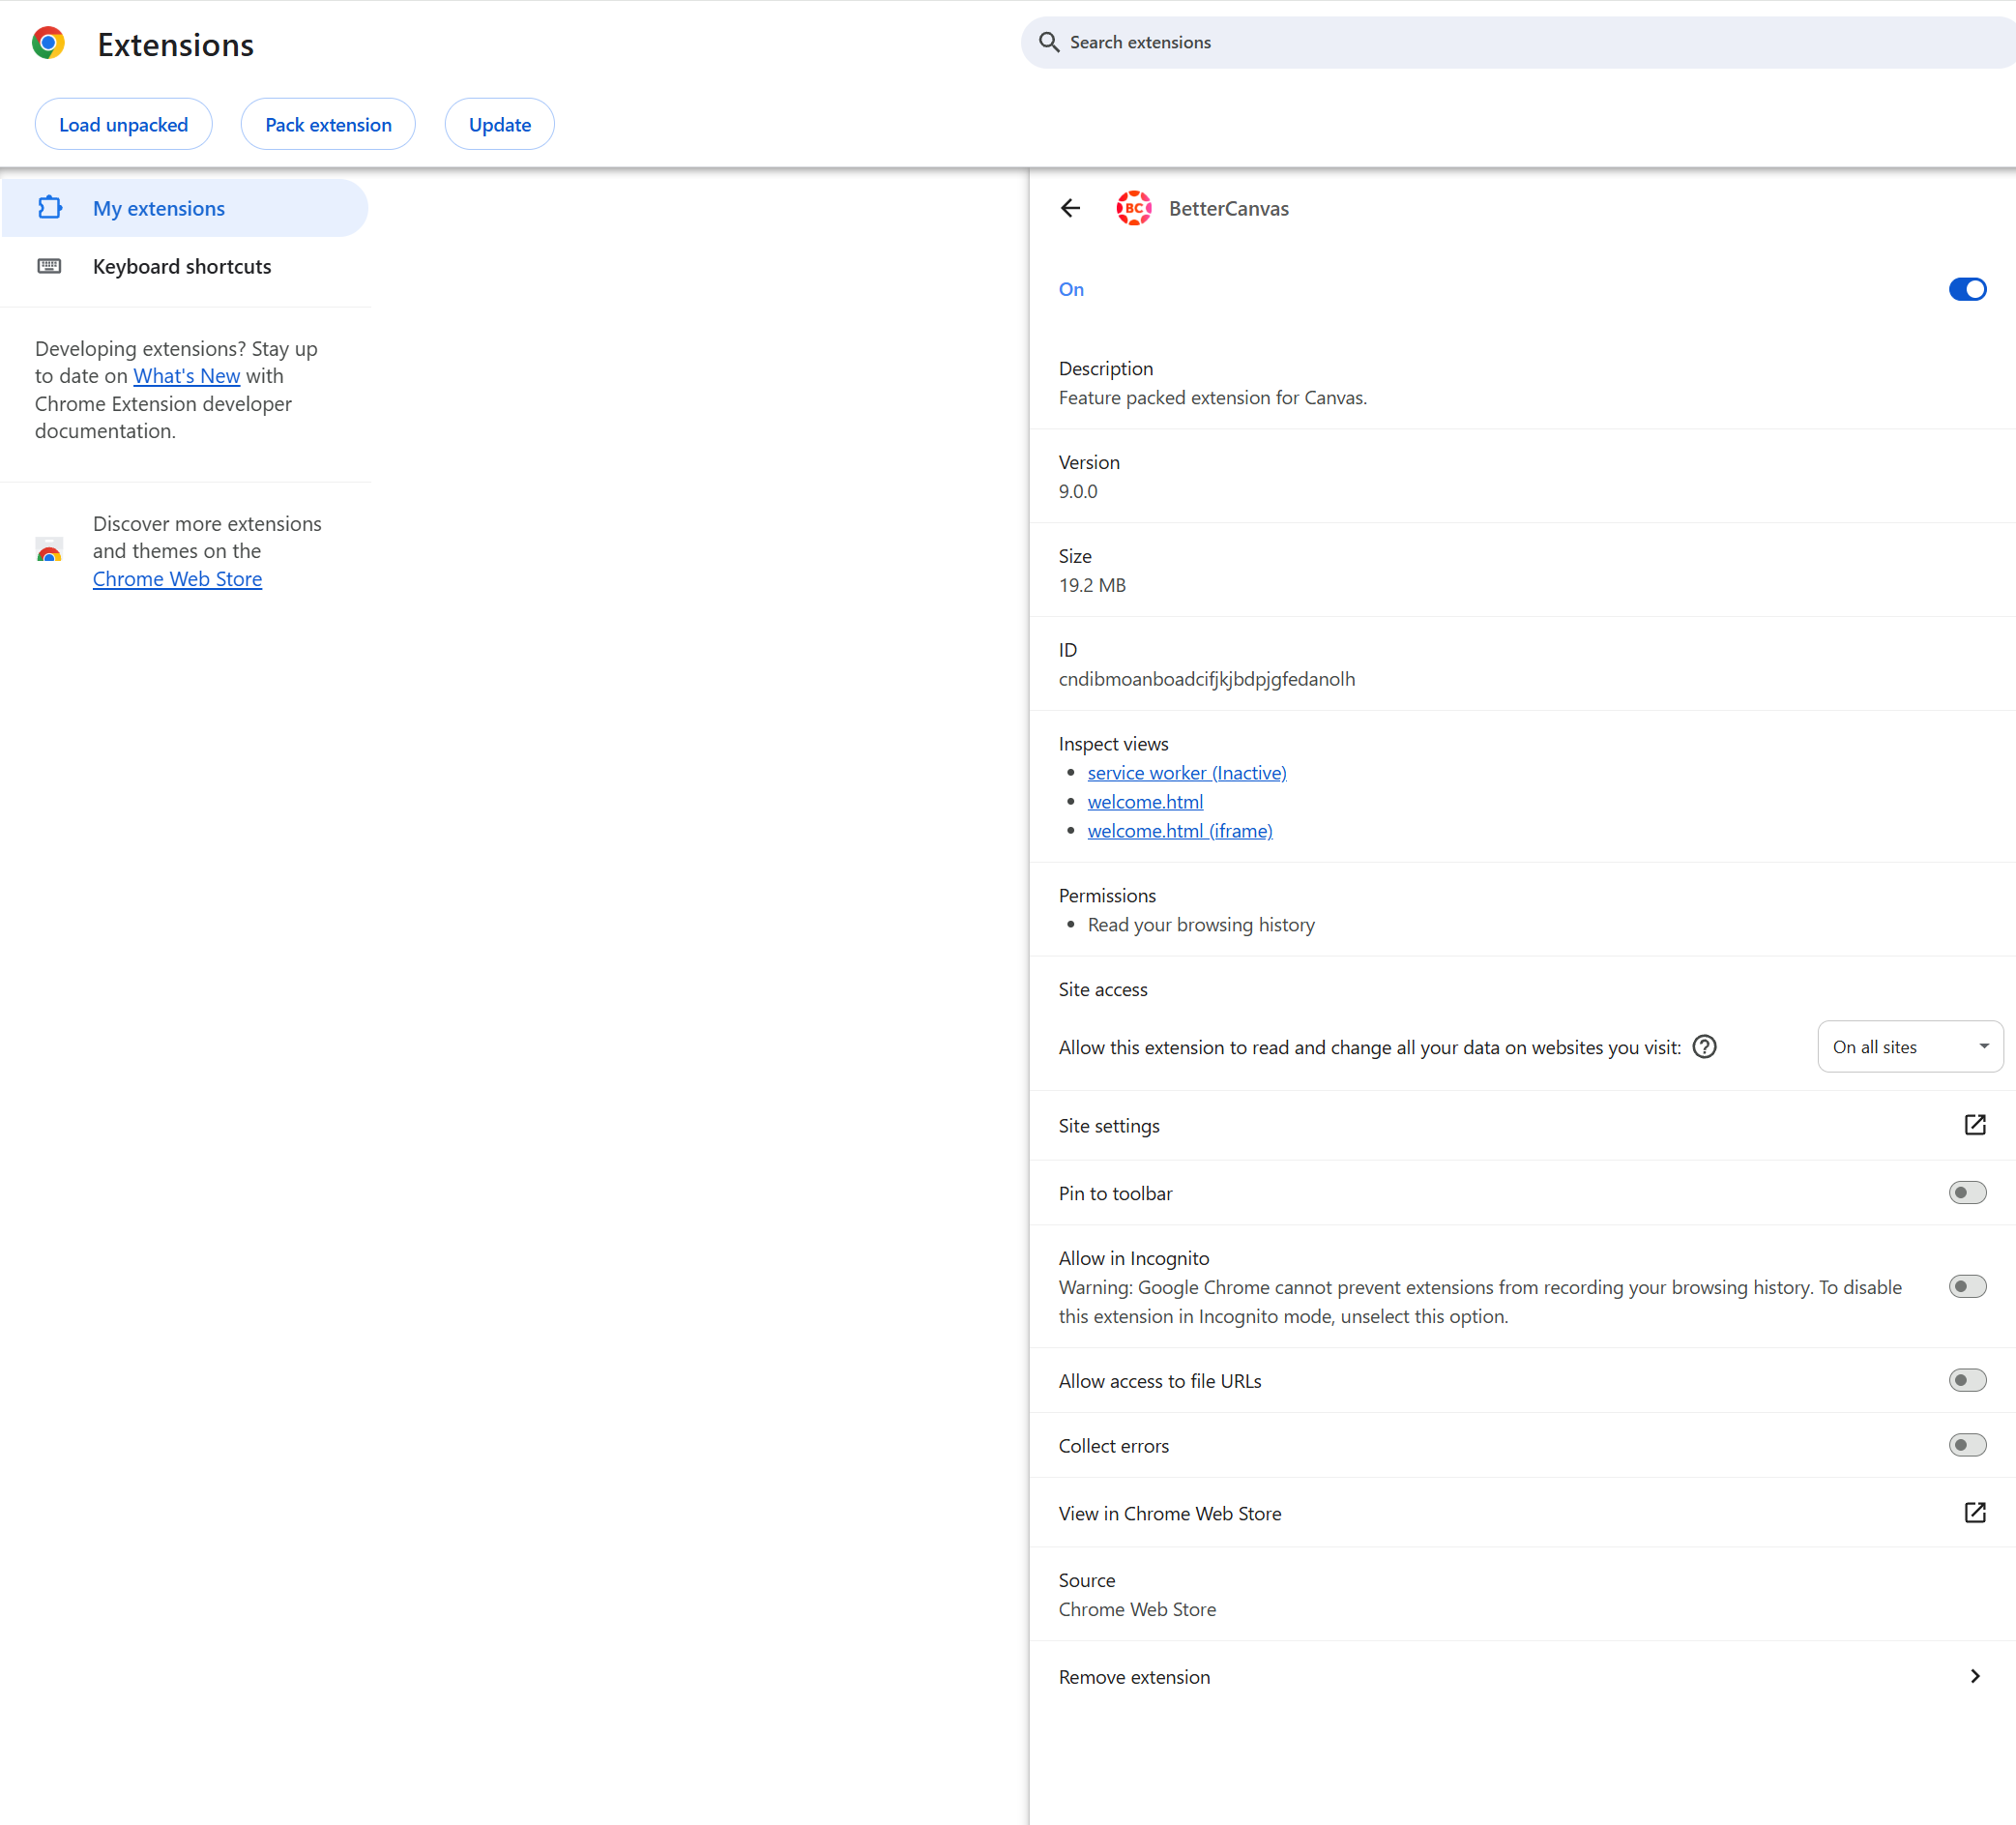Click size value 19.2 MB

(1092, 585)
